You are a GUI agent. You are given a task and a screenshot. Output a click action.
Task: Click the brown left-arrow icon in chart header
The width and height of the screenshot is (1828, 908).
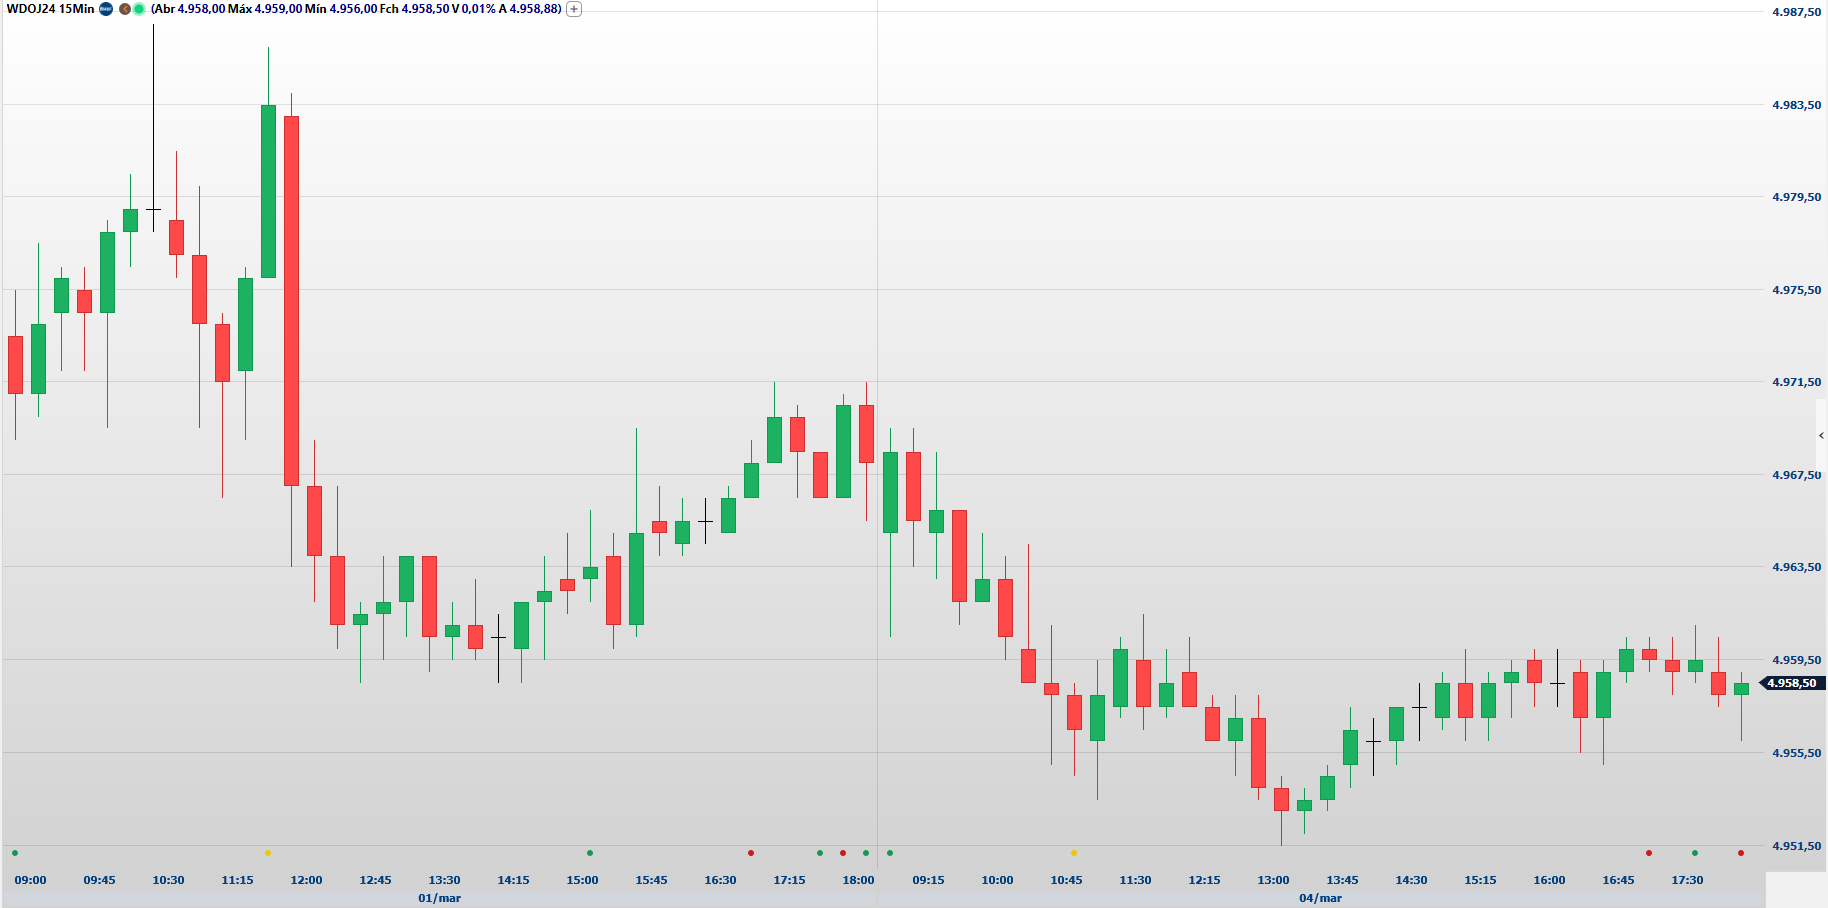pyautogui.click(x=125, y=9)
